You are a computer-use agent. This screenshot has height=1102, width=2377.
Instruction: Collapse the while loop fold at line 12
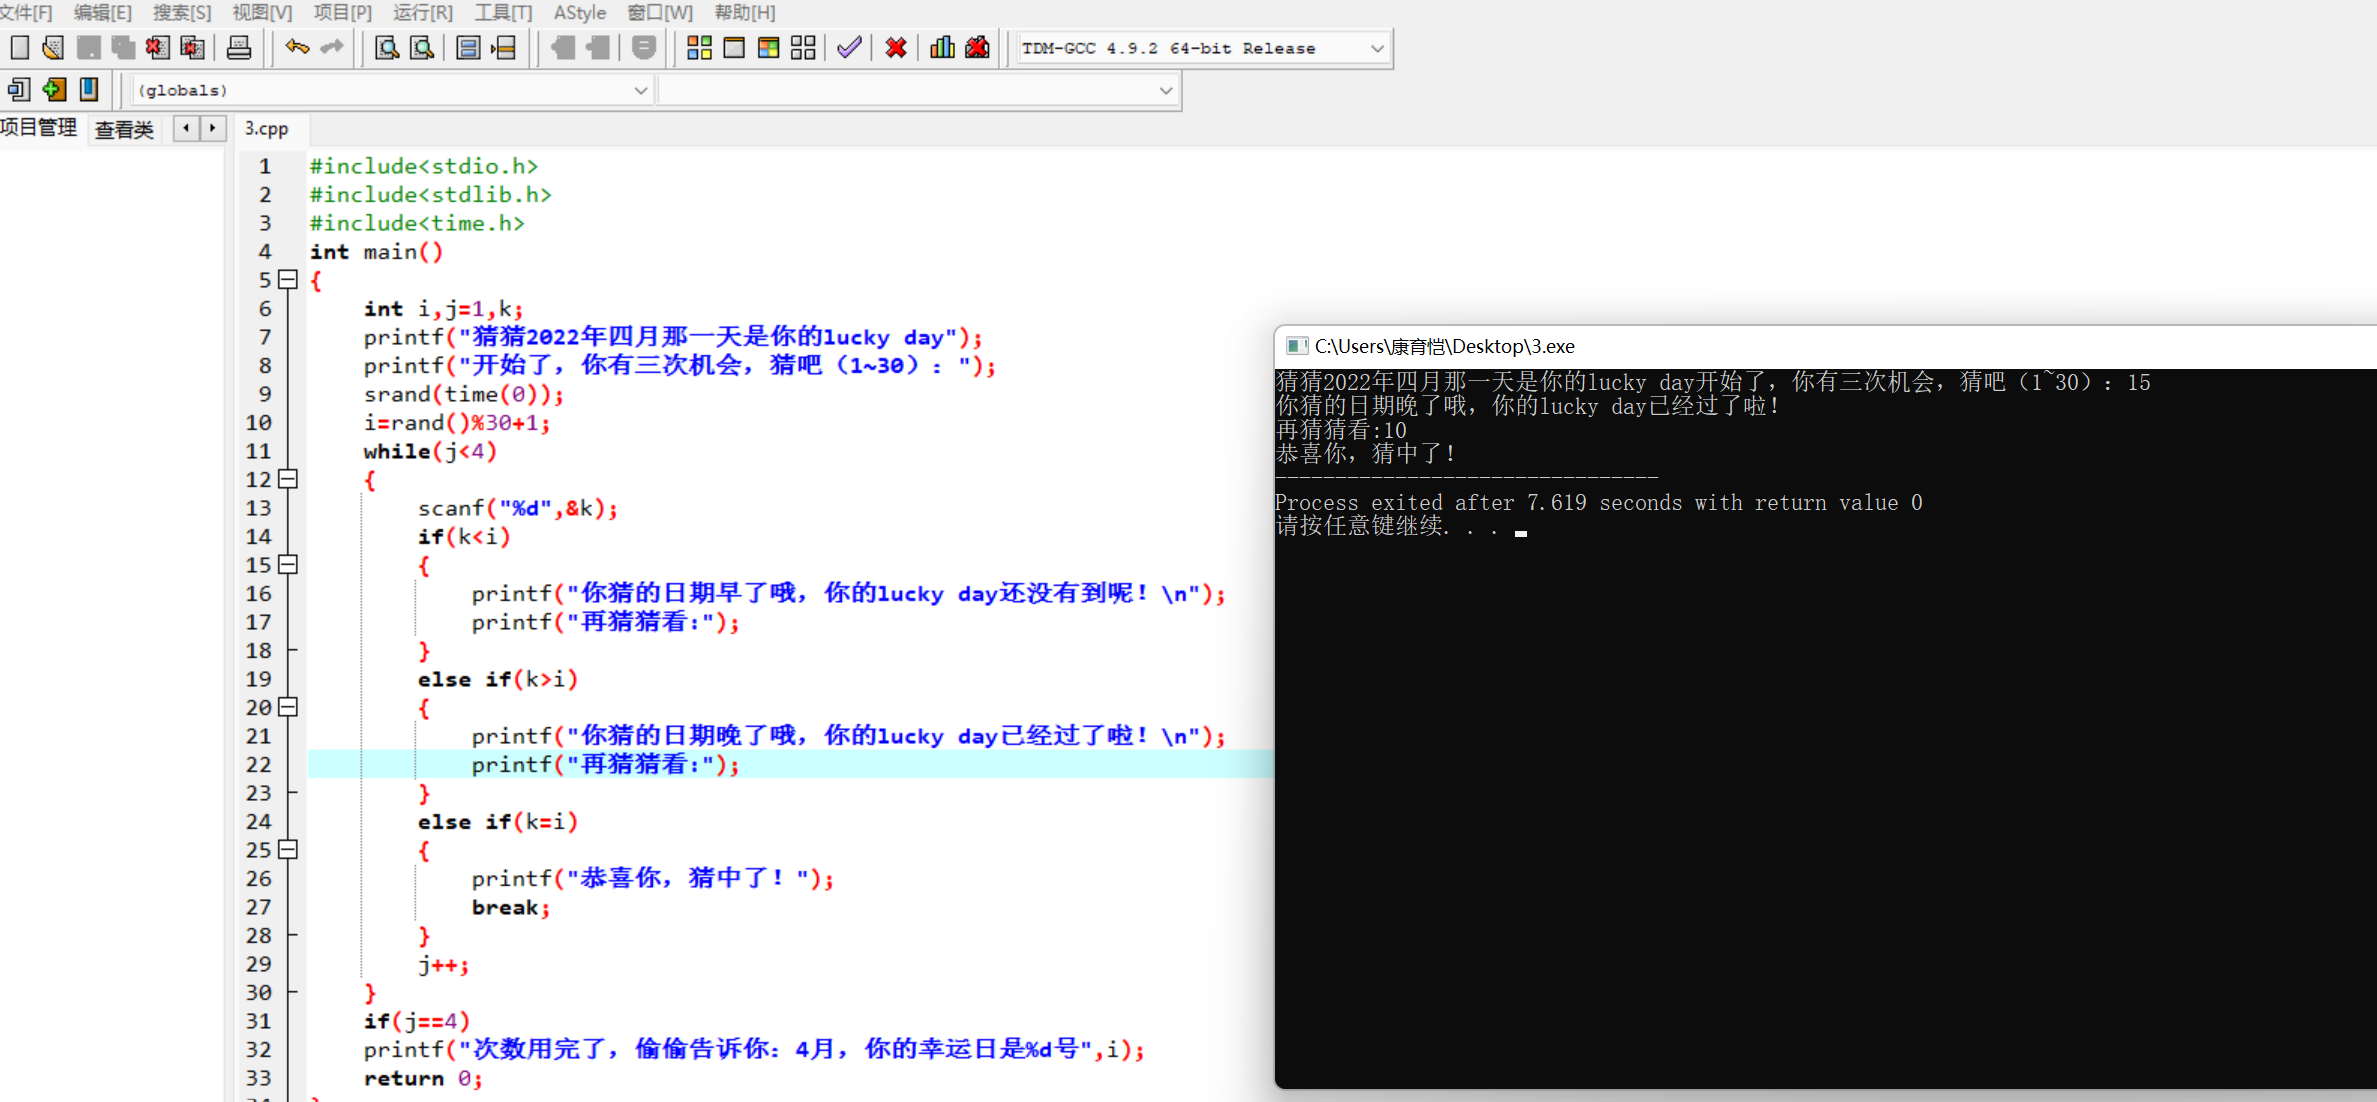(x=288, y=479)
